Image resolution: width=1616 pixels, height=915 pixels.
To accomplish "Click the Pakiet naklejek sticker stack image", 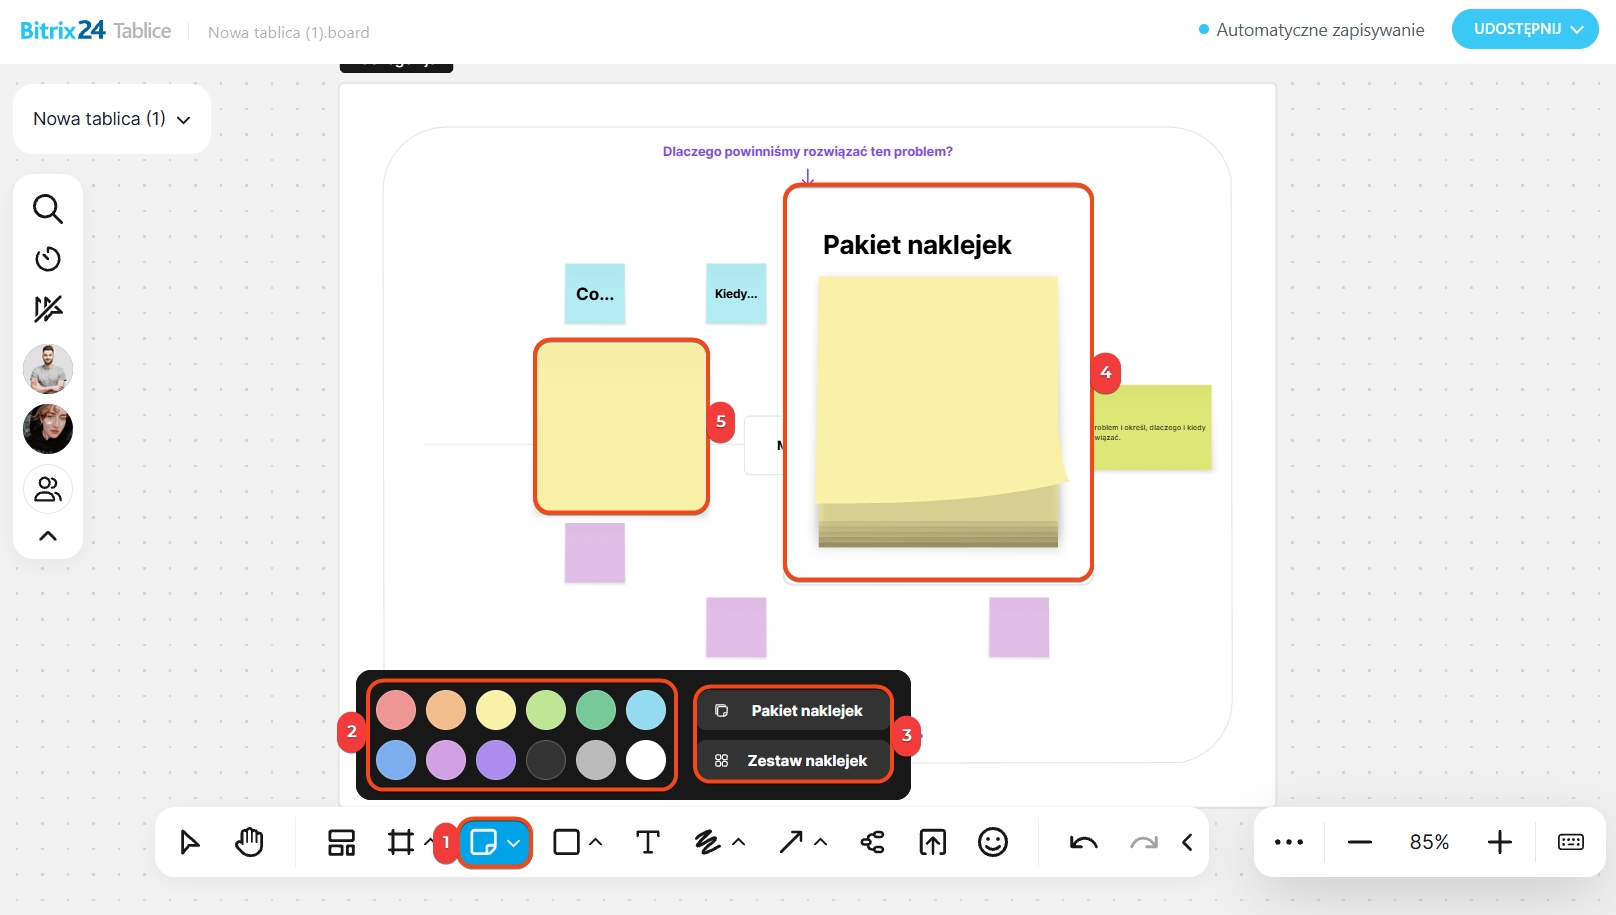I will [939, 412].
